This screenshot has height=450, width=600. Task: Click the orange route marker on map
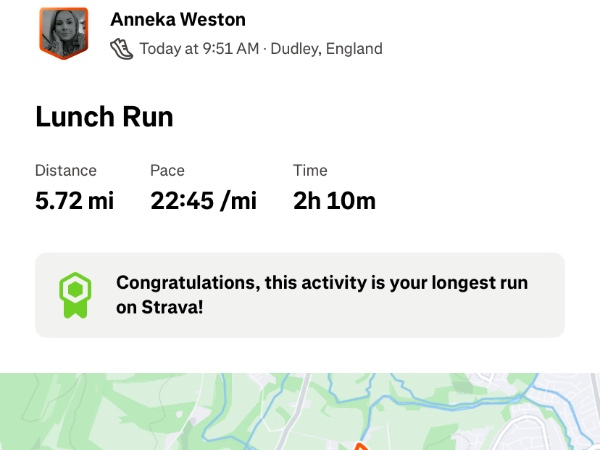coord(361,445)
